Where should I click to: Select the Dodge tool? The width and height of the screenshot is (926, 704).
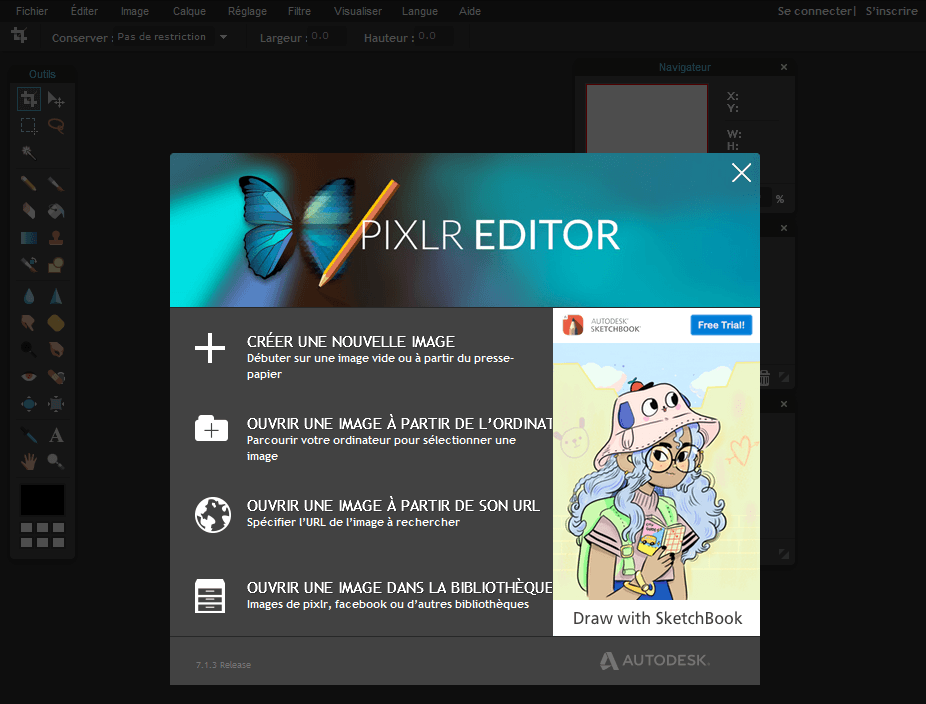pyautogui.click(x=28, y=349)
